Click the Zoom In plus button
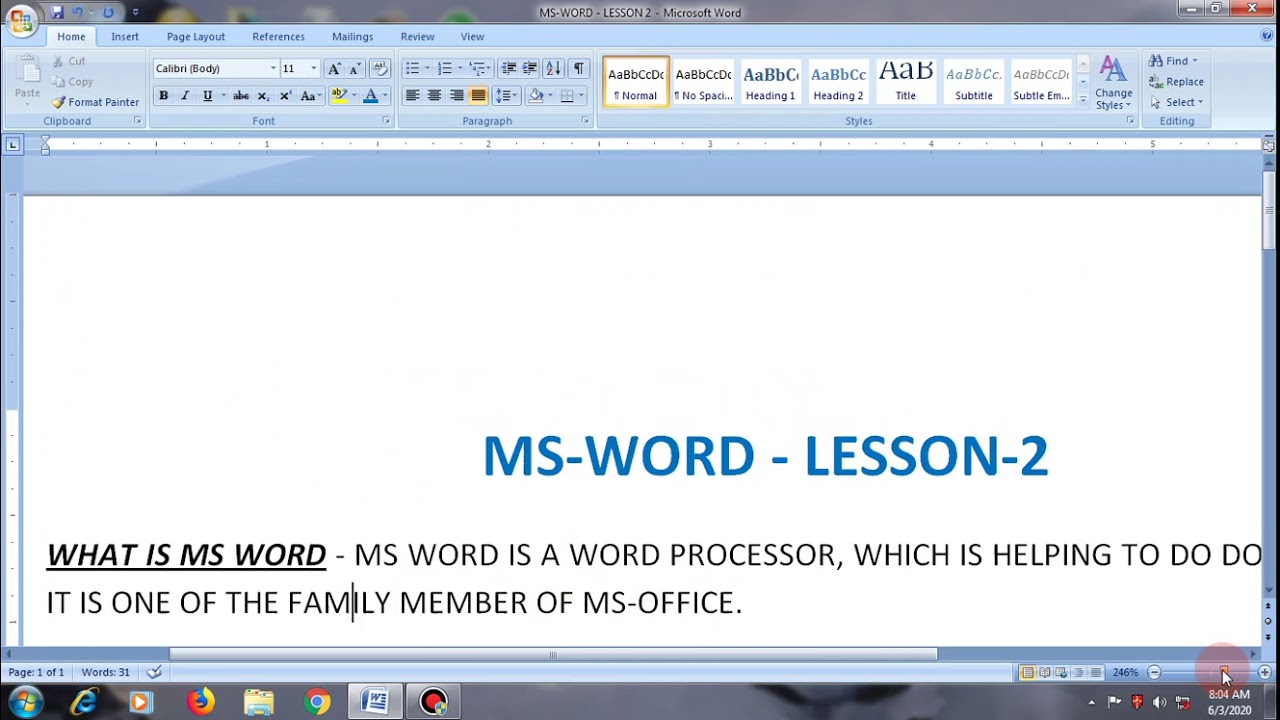This screenshot has width=1280, height=720. coord(1265,672)
